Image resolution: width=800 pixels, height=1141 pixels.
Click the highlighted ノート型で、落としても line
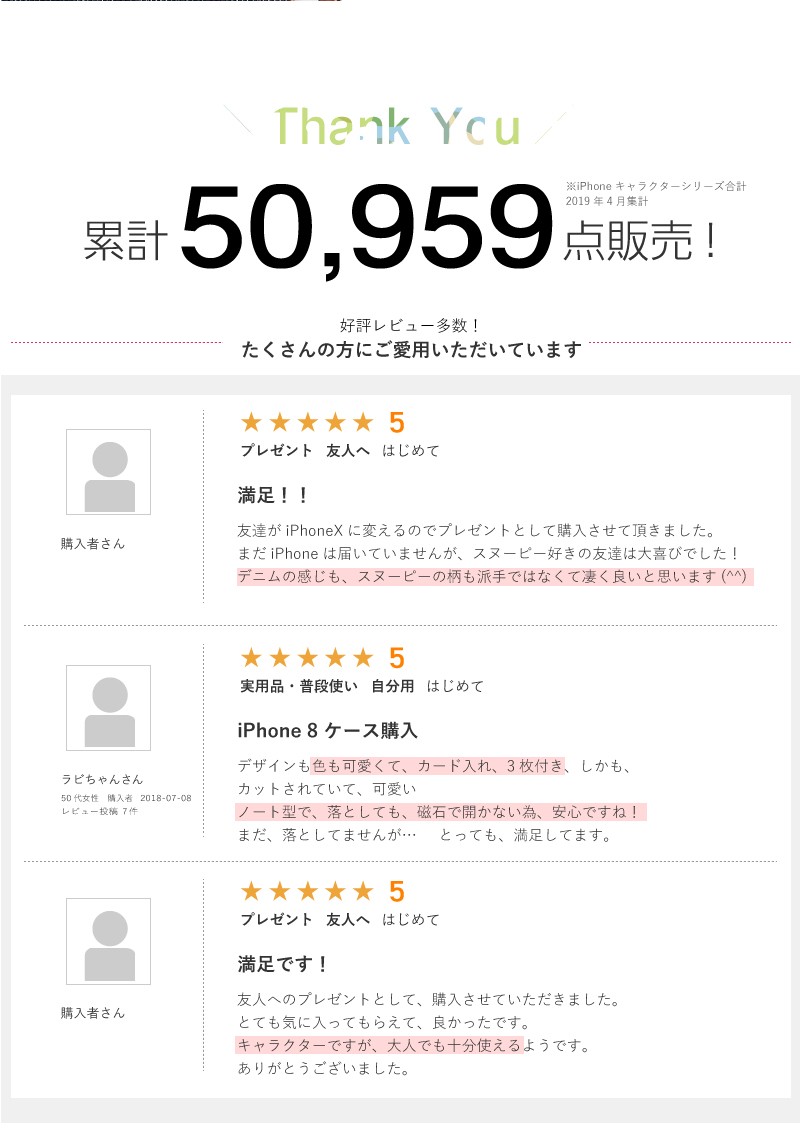(441, 812)
